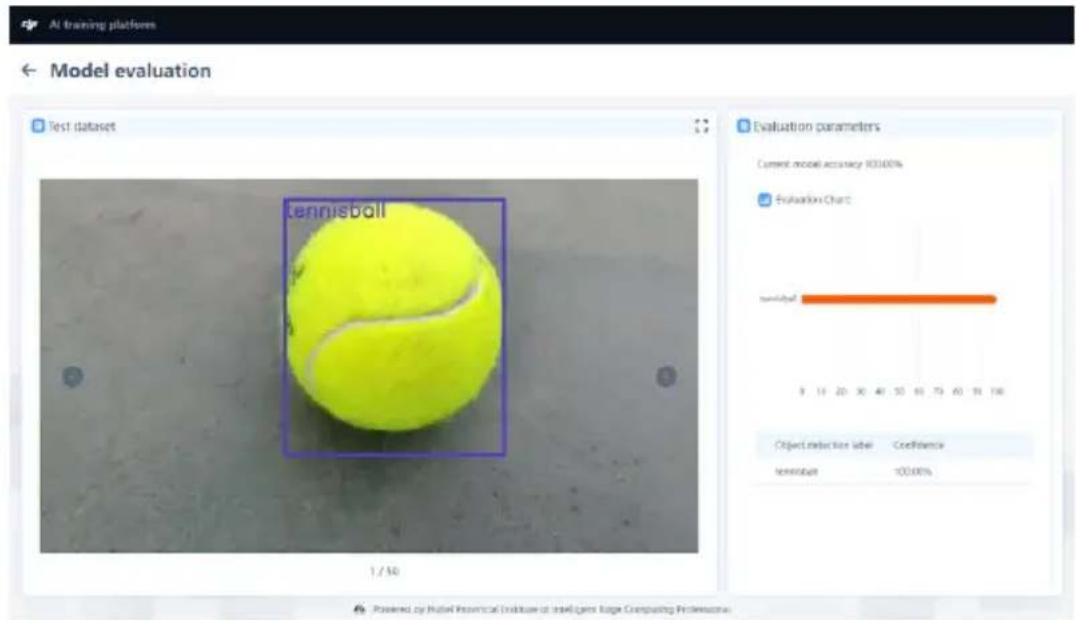Expand test dataset image to fullscreen
1076x620 pixels.
pos(701,126)
